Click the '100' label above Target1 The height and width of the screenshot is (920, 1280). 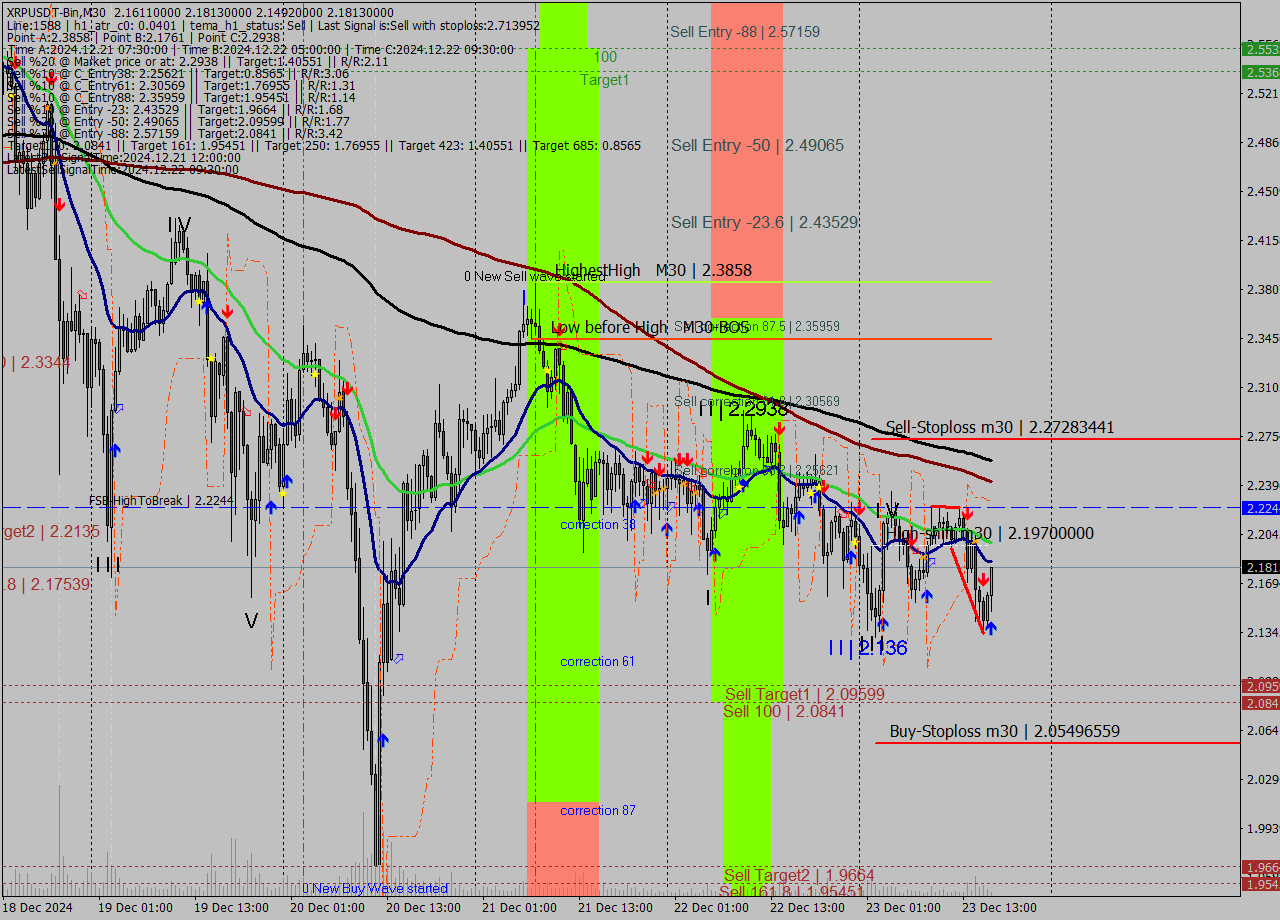tap(605, 57)
